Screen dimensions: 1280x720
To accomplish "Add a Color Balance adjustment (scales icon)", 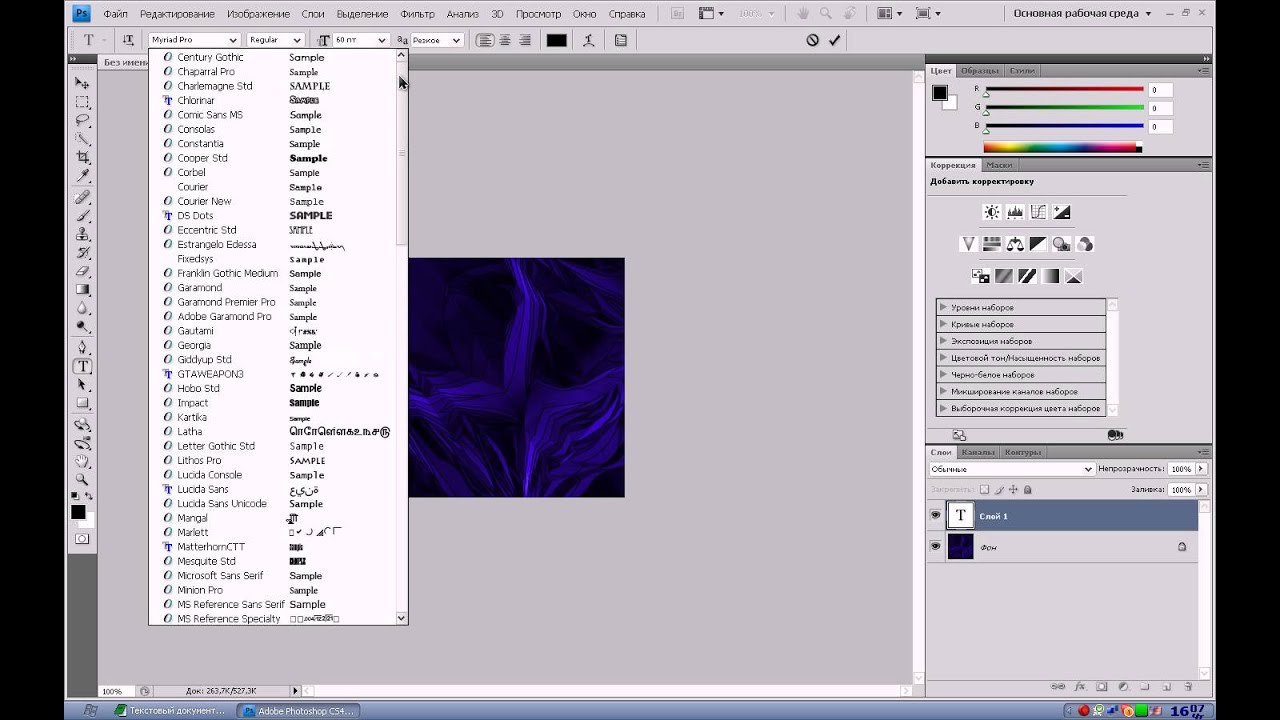I will 1015,244.
